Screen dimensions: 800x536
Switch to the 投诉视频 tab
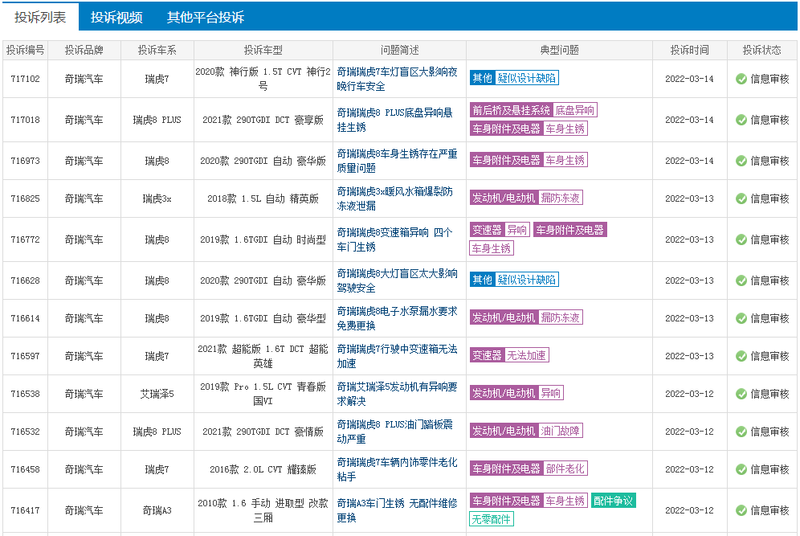click(x=116, y=17)
